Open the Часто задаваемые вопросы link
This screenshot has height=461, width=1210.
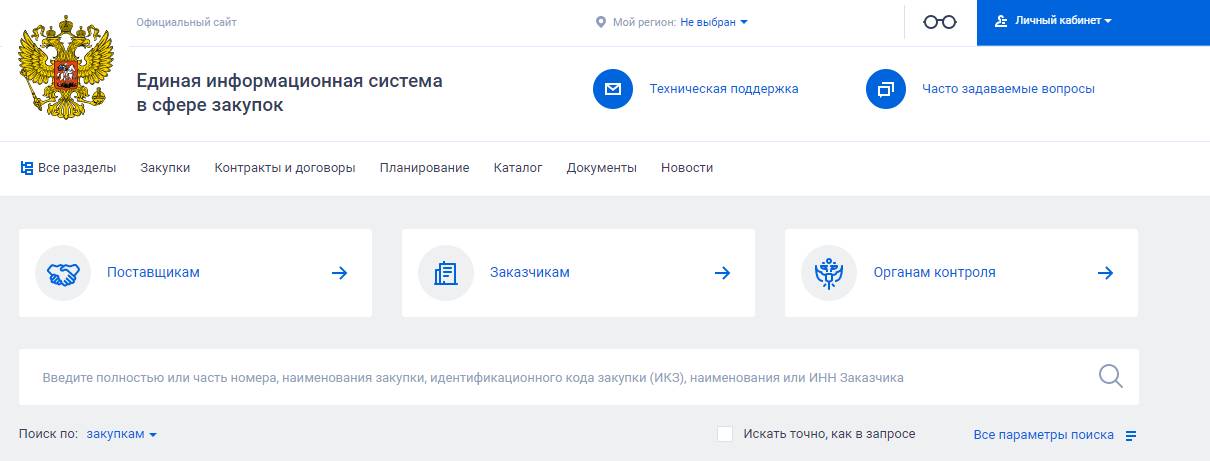pos(1008,89)
